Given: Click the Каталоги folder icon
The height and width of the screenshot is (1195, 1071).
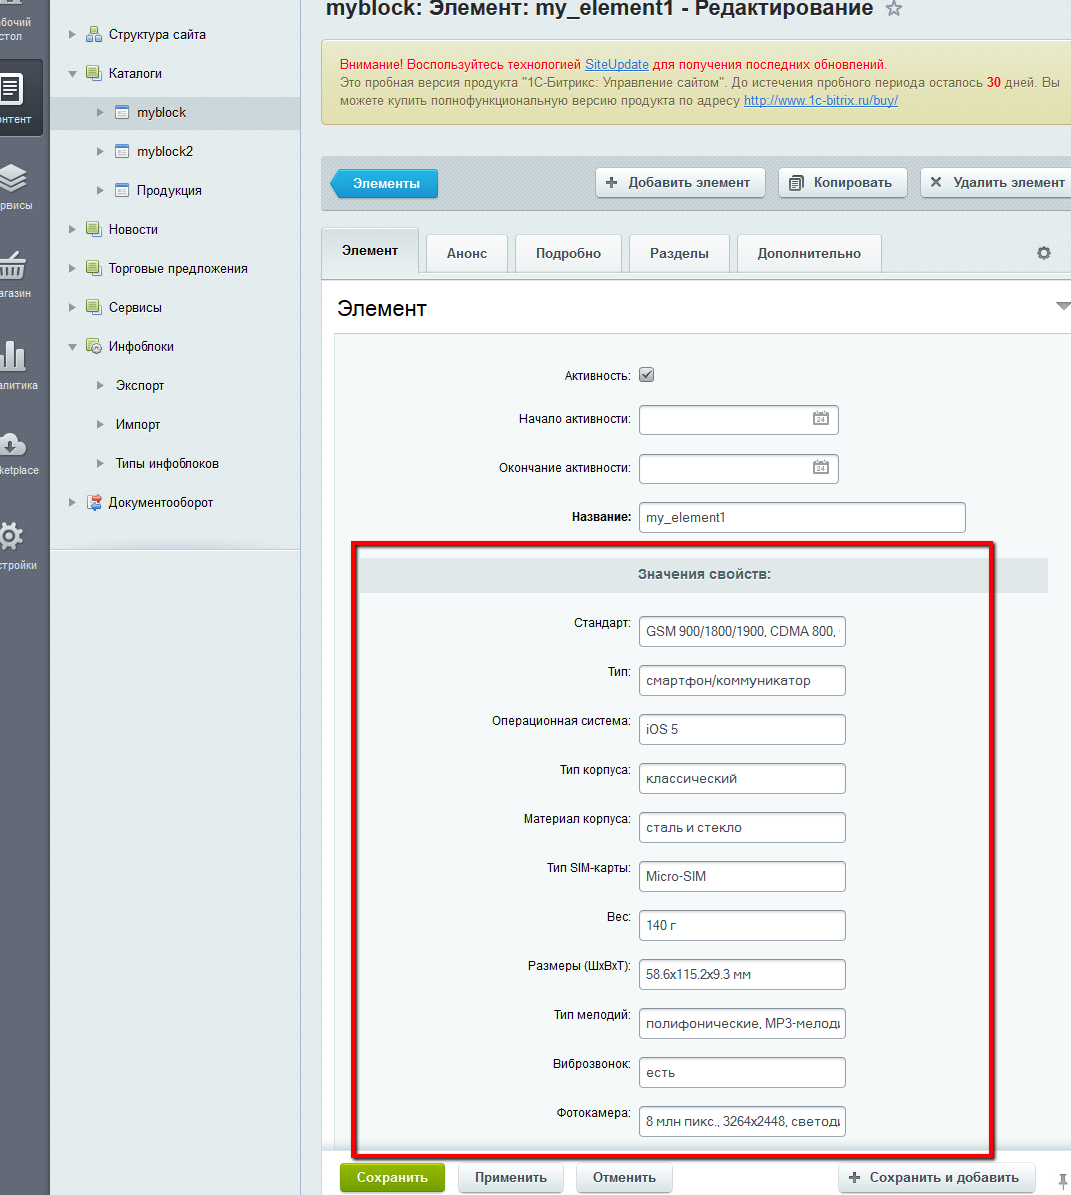Looking at the screenshot, I should pos(94,73).
